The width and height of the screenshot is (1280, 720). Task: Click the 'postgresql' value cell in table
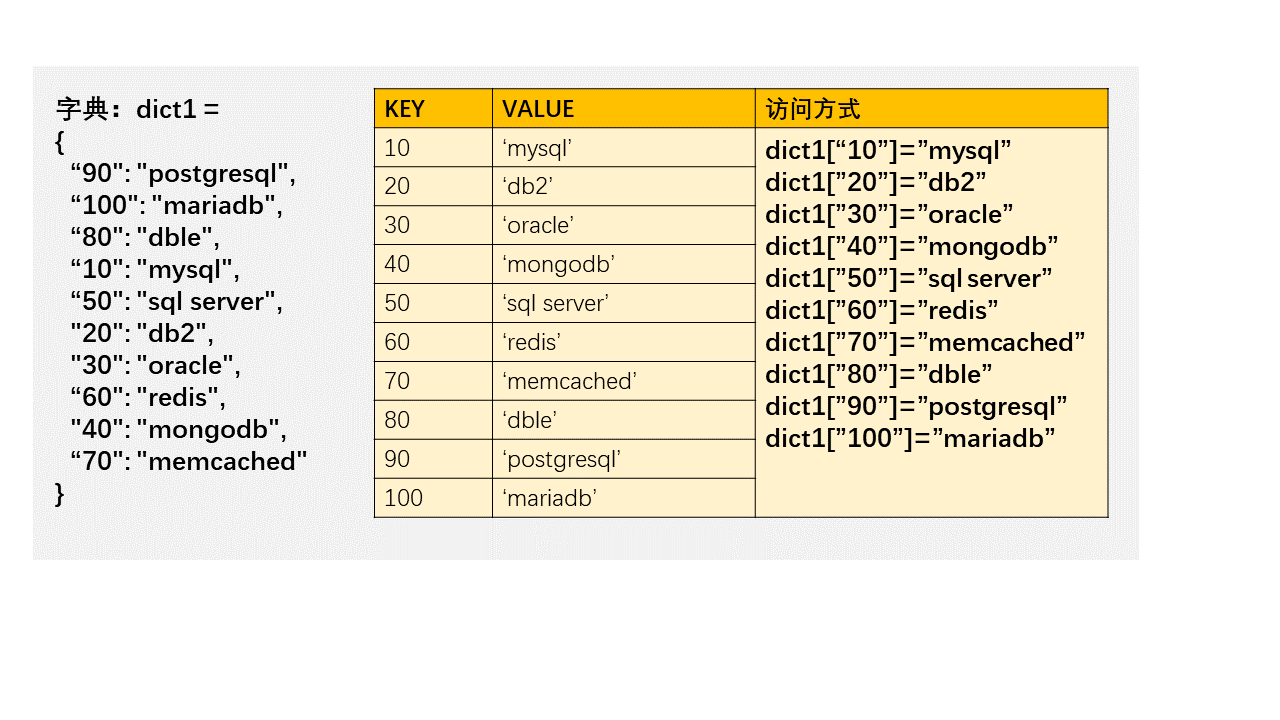(623, 459)
